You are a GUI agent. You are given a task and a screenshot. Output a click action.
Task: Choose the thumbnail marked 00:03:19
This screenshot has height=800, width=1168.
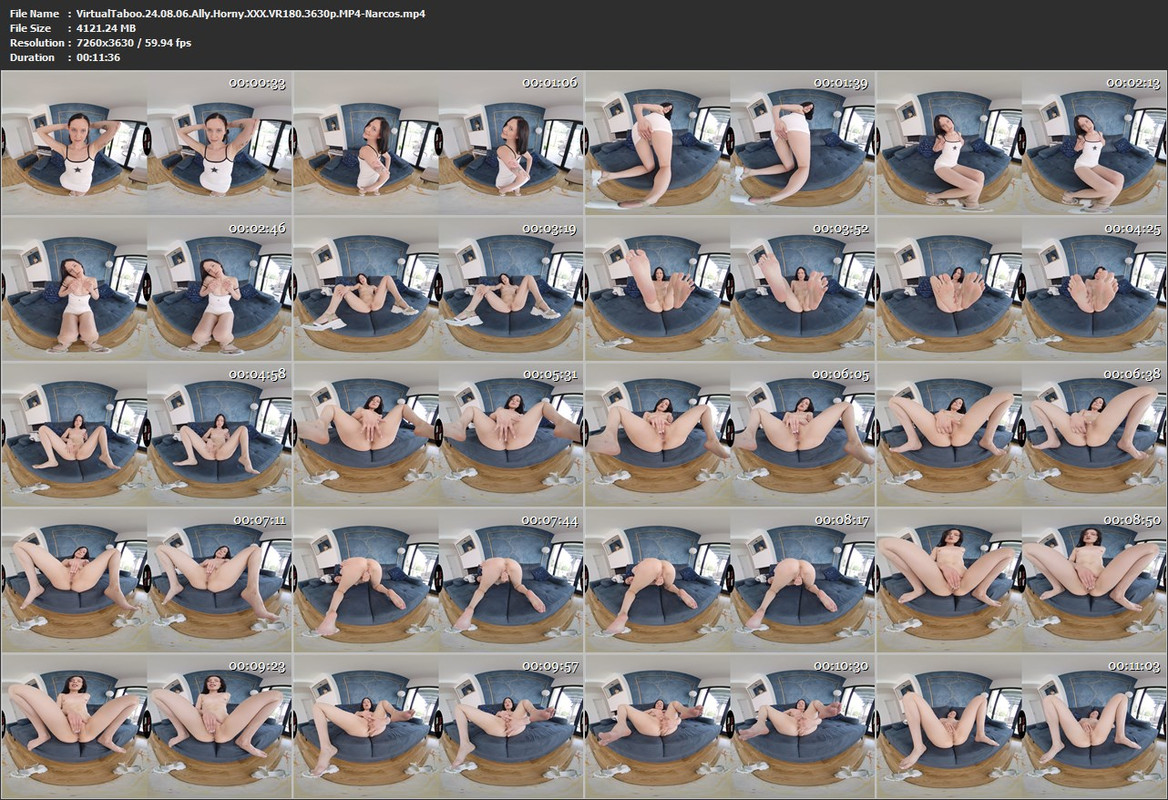click(x=438, y=289)
